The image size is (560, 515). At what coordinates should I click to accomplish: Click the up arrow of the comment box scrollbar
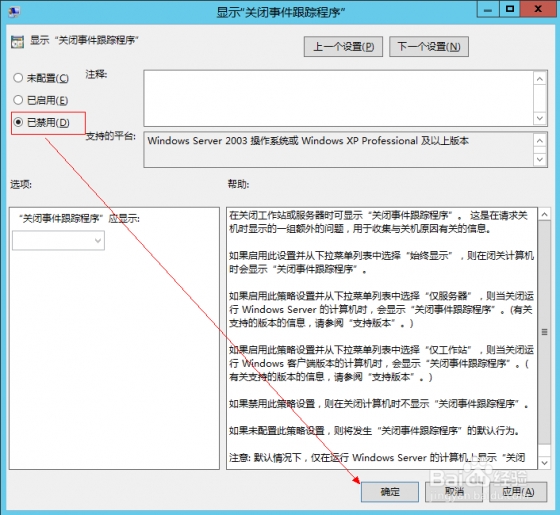(540, 79)
